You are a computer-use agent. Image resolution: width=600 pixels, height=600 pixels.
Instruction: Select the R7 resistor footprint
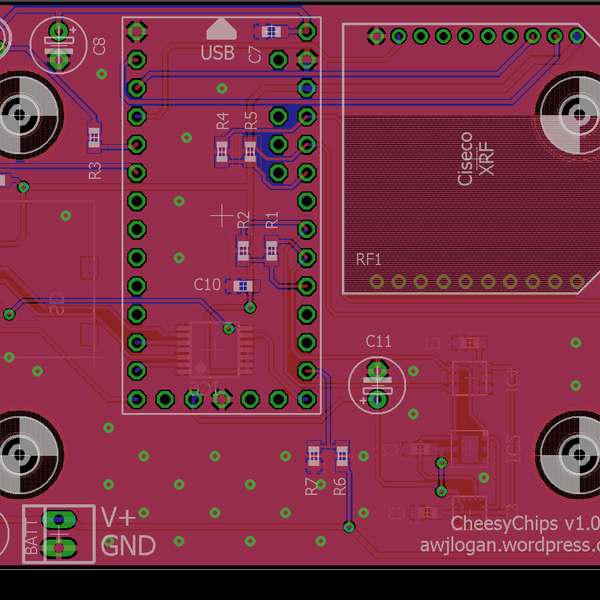(x=313, y=457)
